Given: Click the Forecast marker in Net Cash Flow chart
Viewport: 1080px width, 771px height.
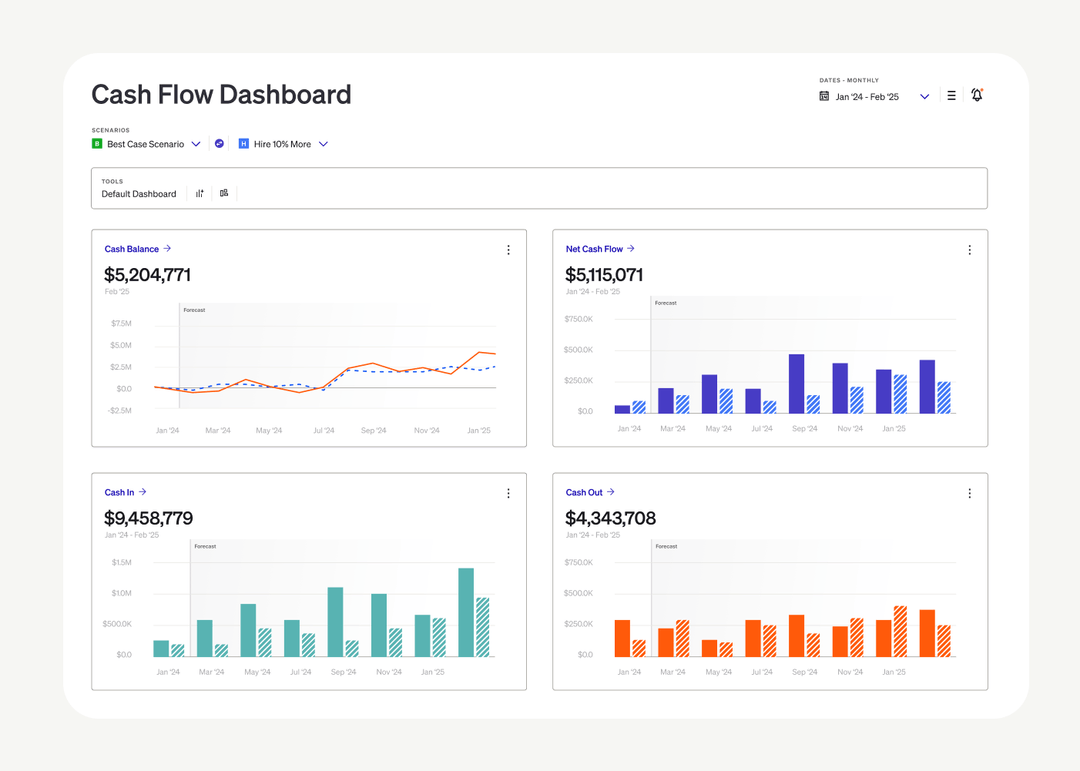Looking at the screenshot, I should pos(665,303).
